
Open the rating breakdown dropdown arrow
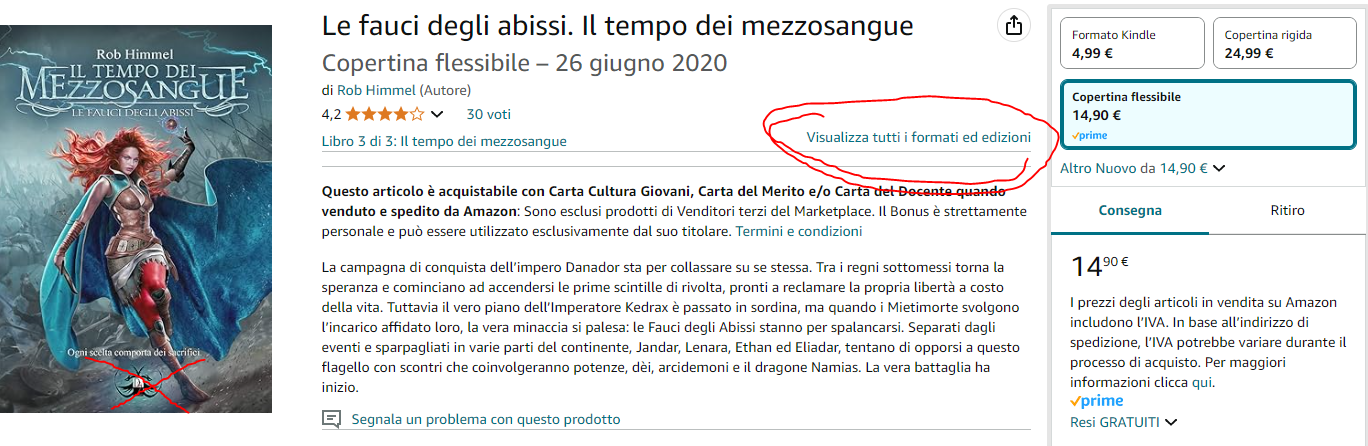pos(436,114)
